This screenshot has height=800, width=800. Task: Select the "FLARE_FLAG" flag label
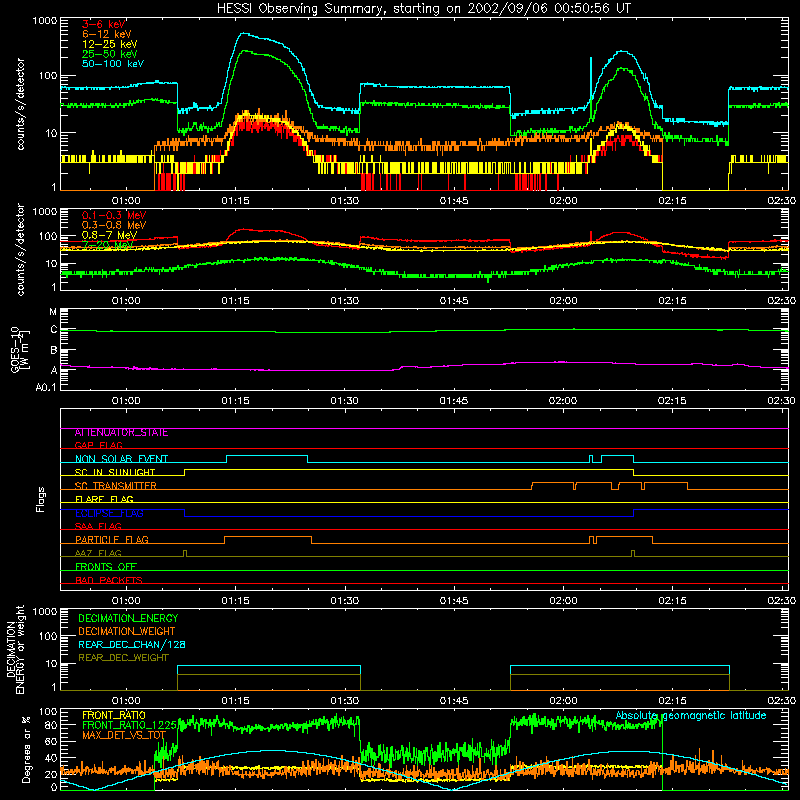[x=104, y=499]
